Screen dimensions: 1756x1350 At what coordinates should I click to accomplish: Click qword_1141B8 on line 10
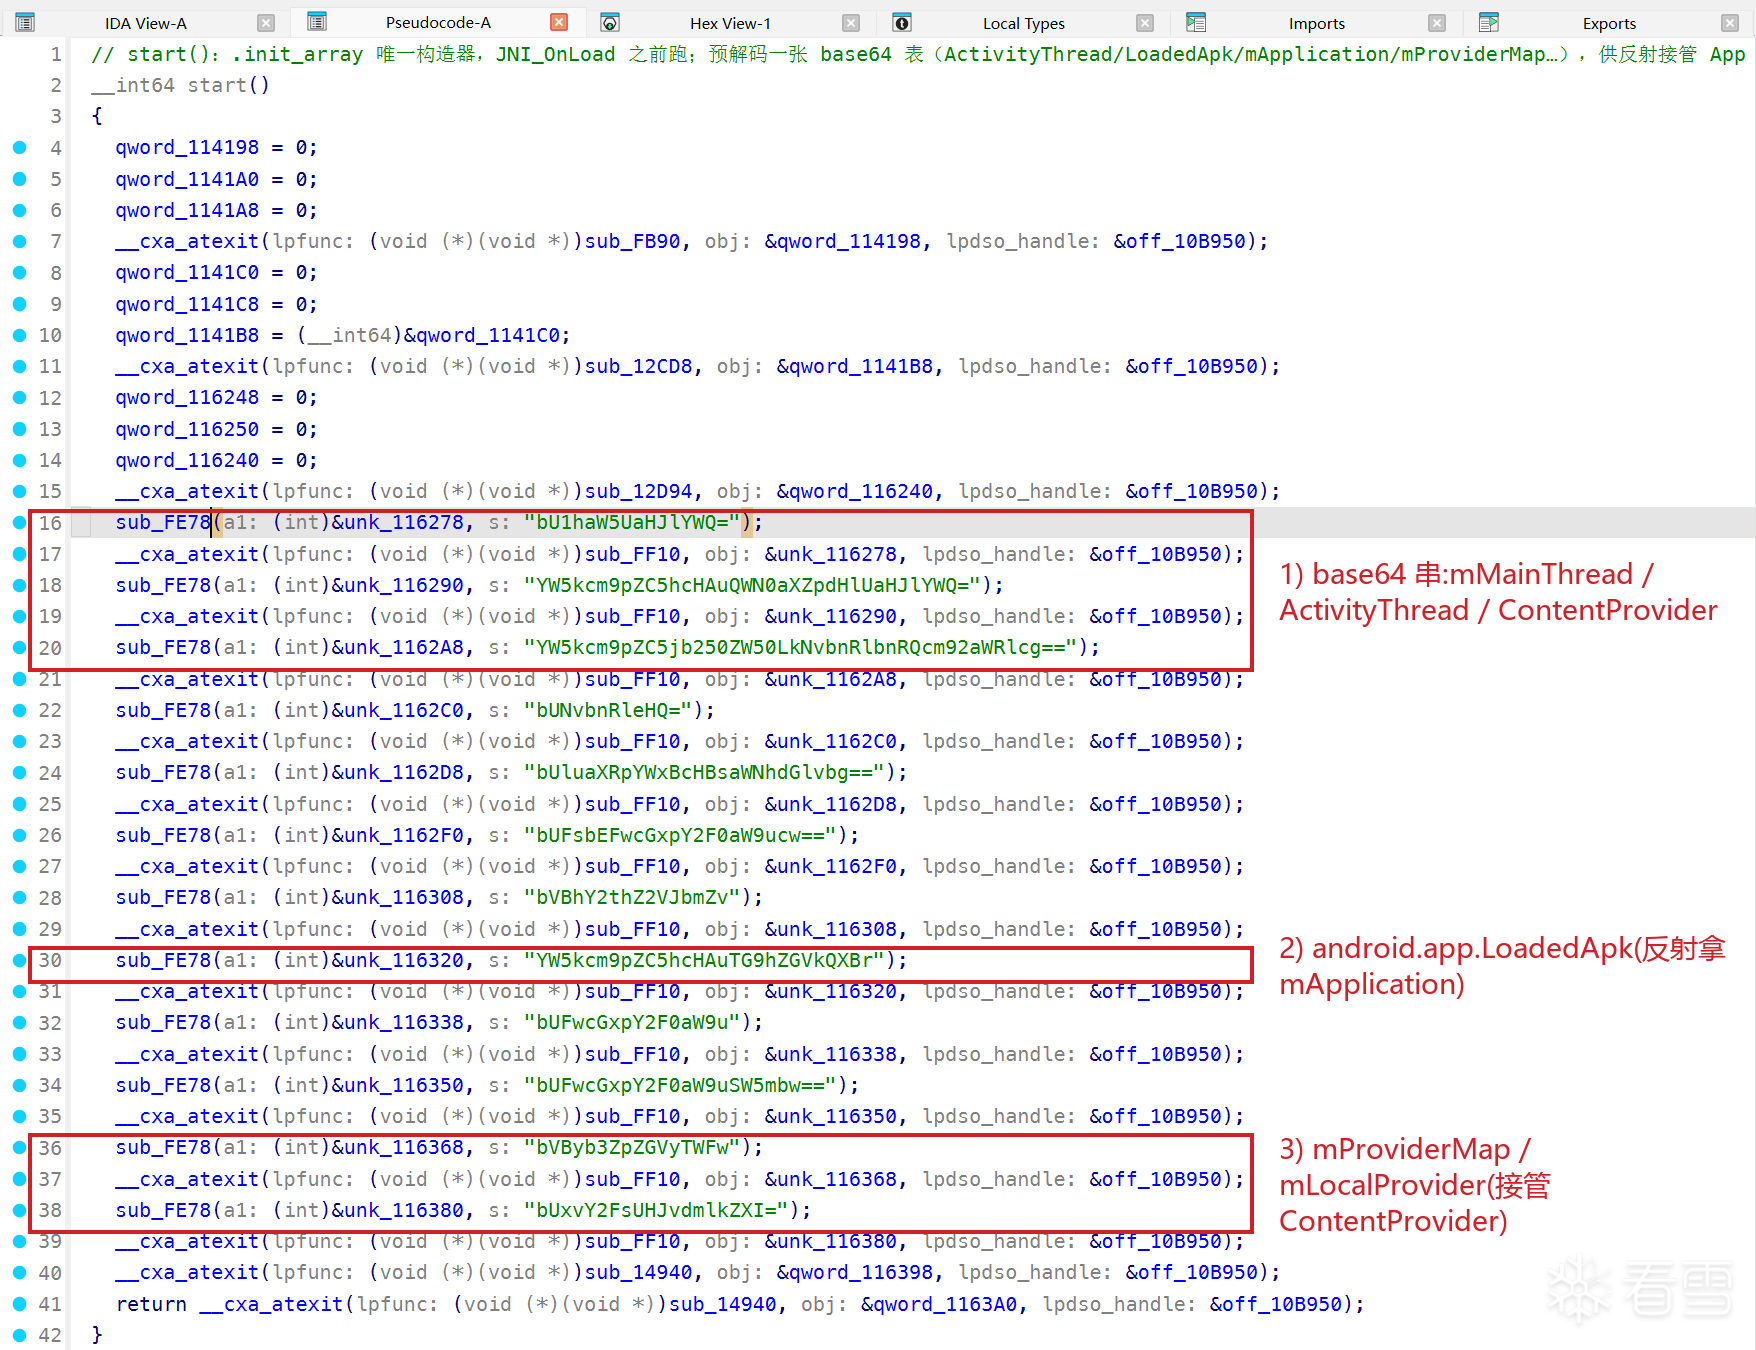pyautogui.click(x=187, y=335)
